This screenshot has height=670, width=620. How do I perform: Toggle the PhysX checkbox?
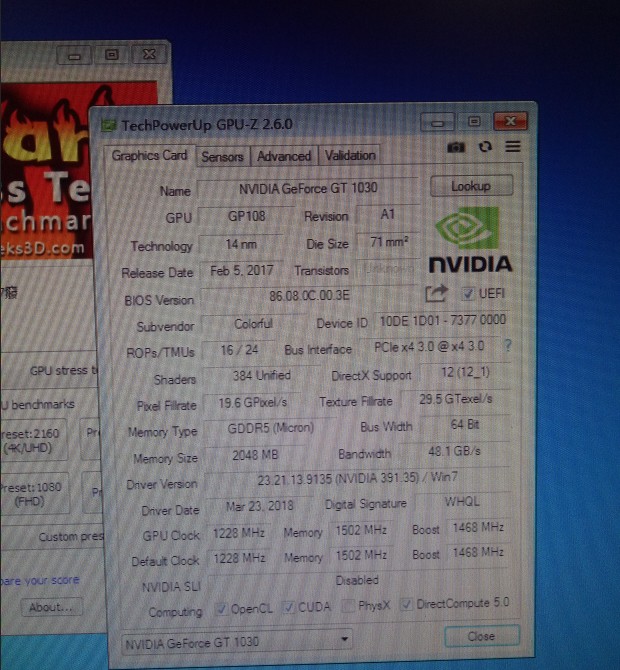coord(349,606)
